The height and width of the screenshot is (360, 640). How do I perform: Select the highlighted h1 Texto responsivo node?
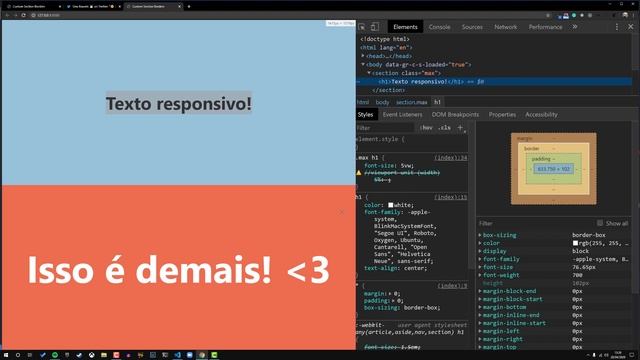point(494,82)
